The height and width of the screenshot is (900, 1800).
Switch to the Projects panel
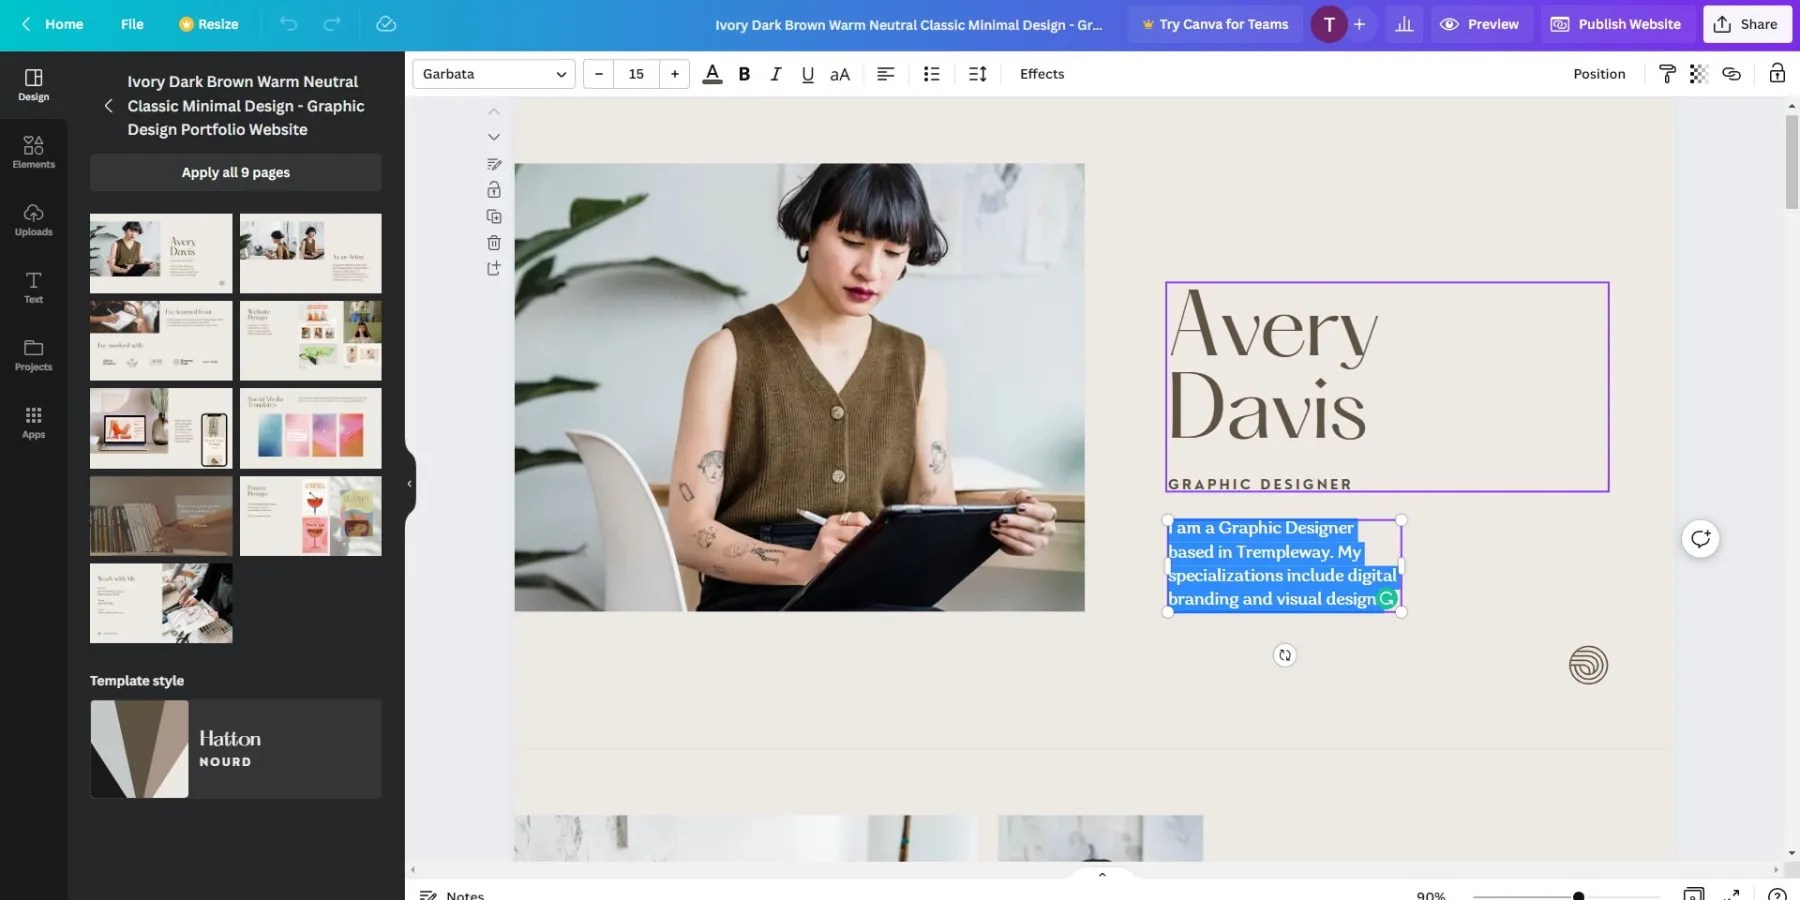pyautogui.click(x=33, y=355)
